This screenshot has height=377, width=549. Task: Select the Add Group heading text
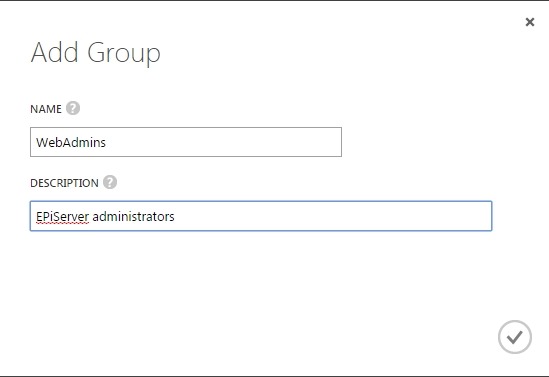pyautogui.click(x=96, y=53)
